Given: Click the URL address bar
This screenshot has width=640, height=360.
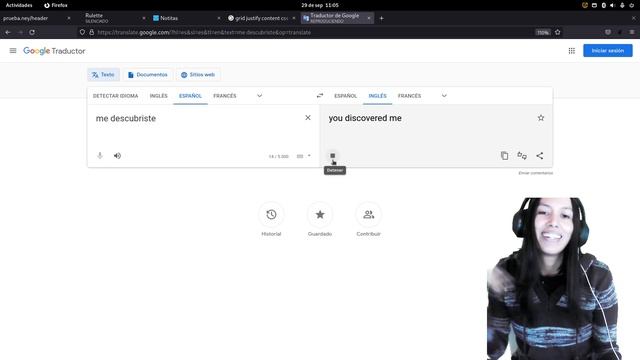Looking at the screenshot, I should click(x=314, y=32).
